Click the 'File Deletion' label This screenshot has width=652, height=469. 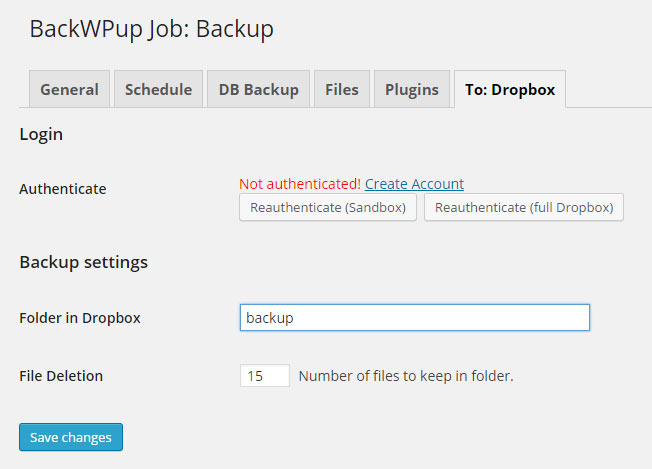click(61, 376)
